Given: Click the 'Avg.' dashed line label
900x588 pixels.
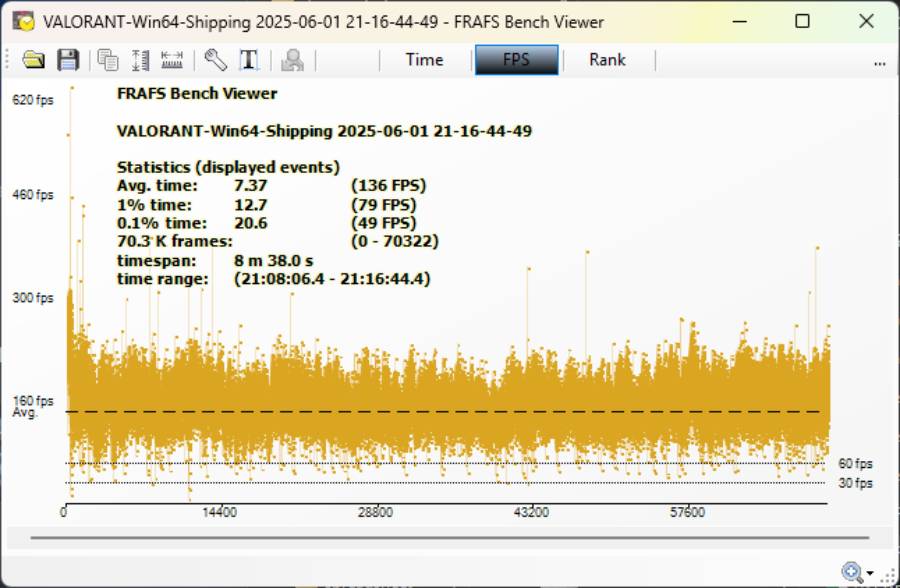Looking at the screenshot, I should (x=25, y=413).
